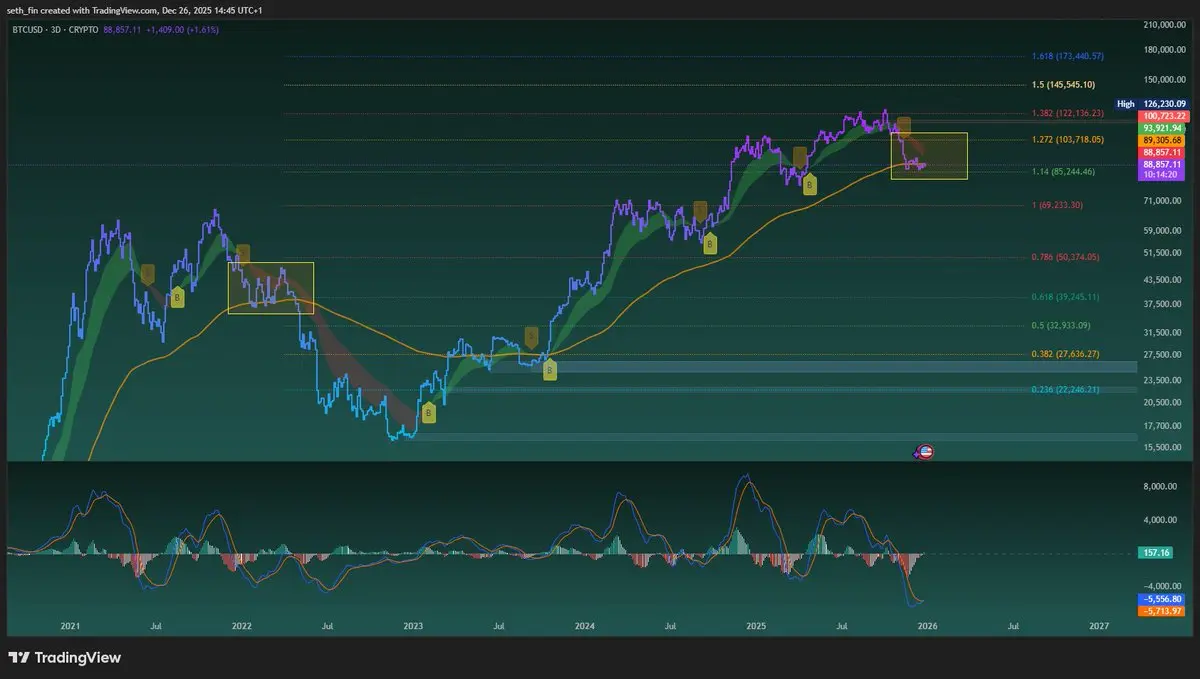Viewport: 1200px width, 679px height.
Task: Click the 71,000.00 price scale label
Action: (1164, 201)
